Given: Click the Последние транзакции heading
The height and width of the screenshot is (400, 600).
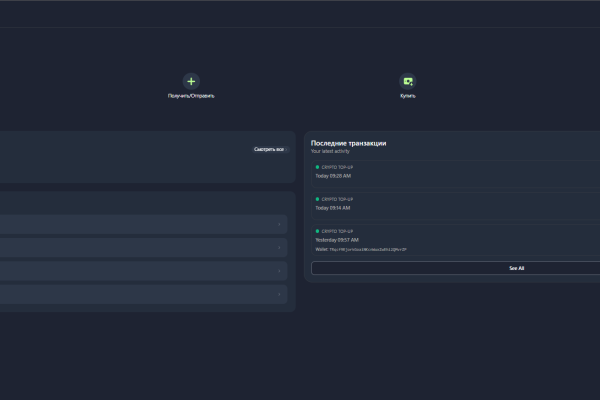Looking at the screenshot, I should [x=348, y=143].
